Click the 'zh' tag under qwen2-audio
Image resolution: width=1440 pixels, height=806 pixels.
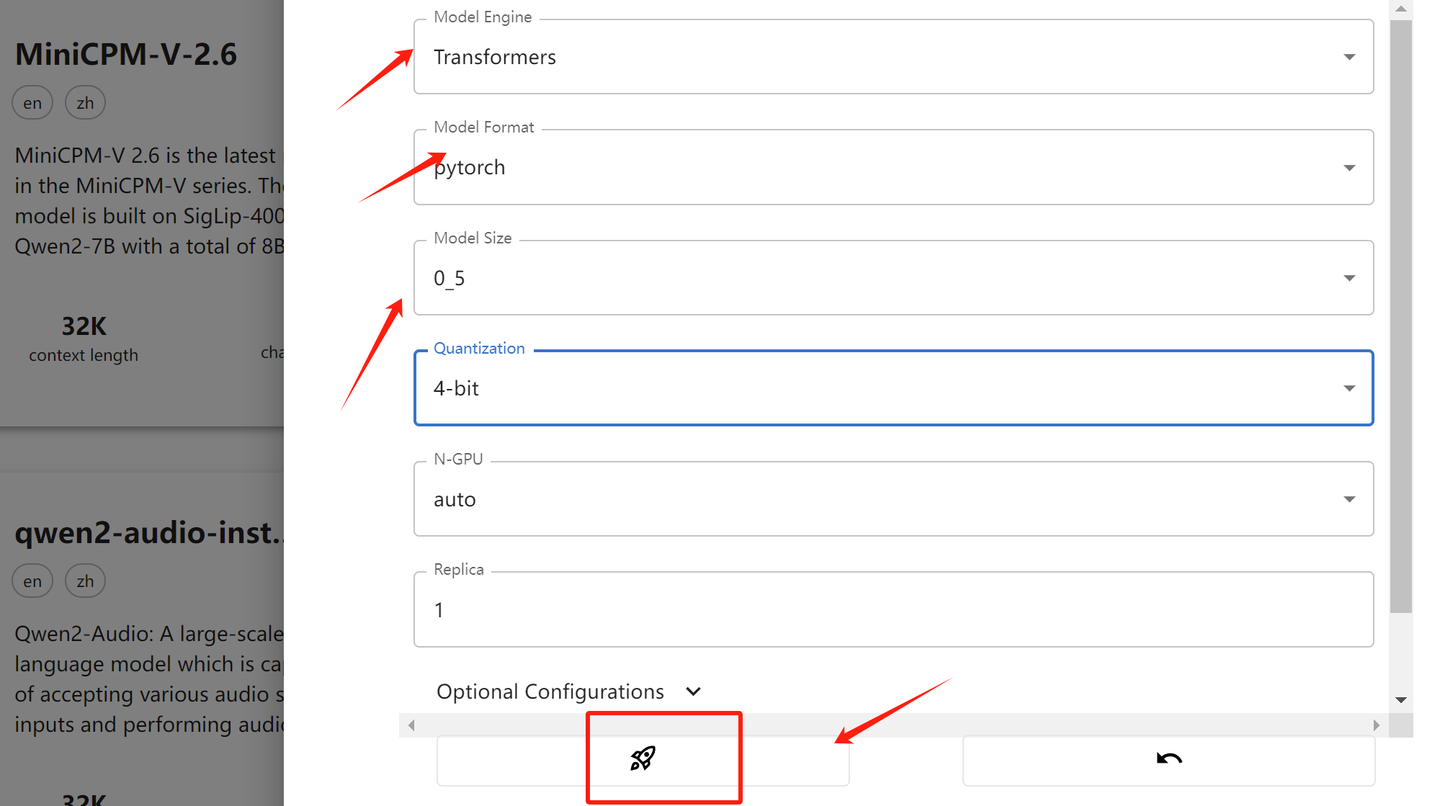coord(85,581)
